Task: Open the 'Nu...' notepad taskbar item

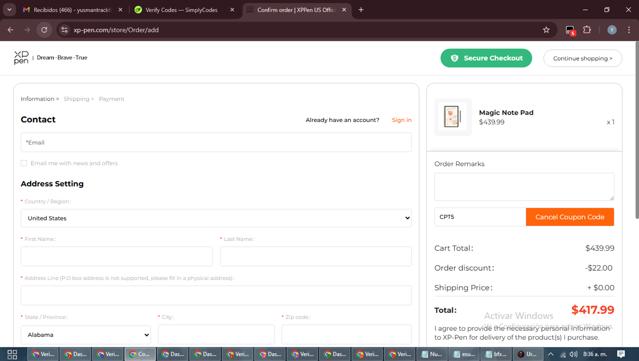Action: [x=432, y=354]
